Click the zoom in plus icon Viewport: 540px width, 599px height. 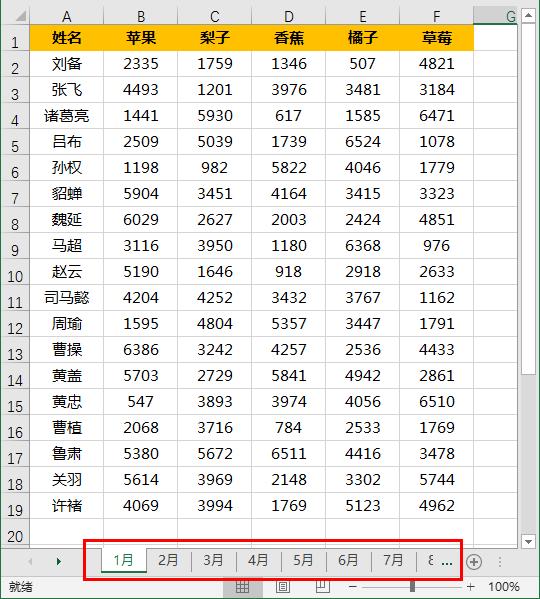point(471,587)
